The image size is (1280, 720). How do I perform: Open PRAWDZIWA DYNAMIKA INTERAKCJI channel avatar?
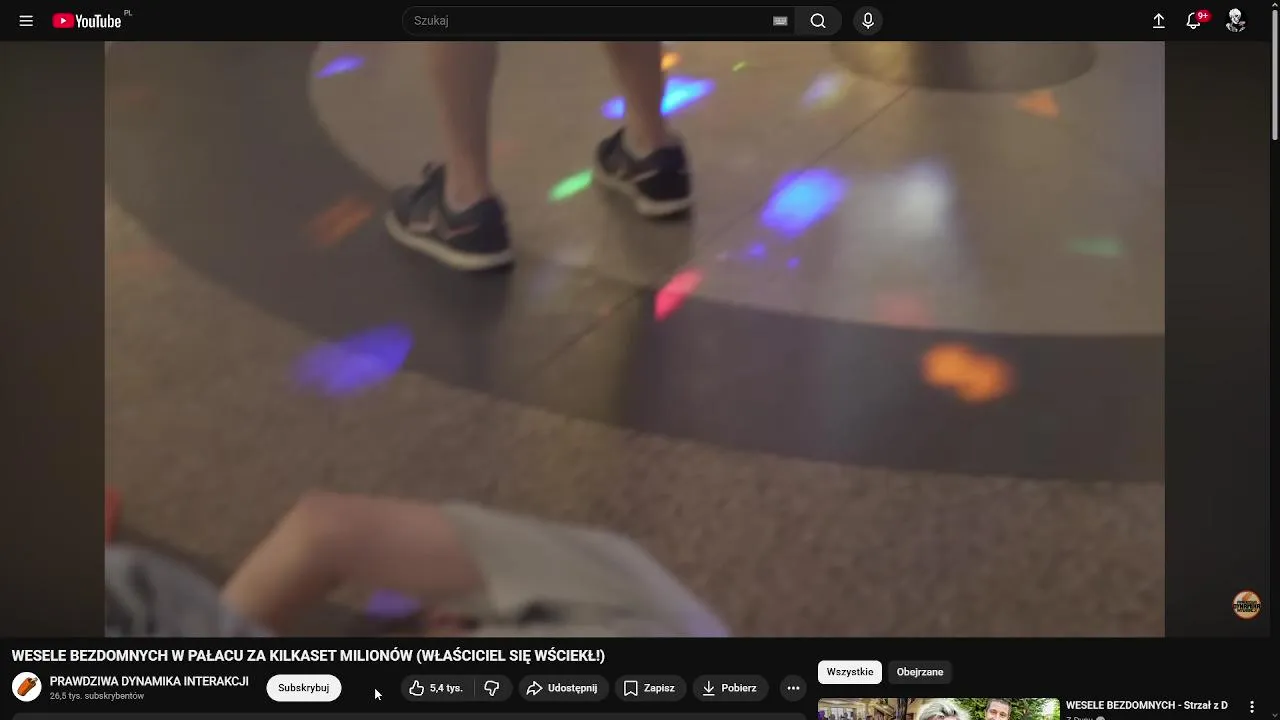tap(27, 688)
